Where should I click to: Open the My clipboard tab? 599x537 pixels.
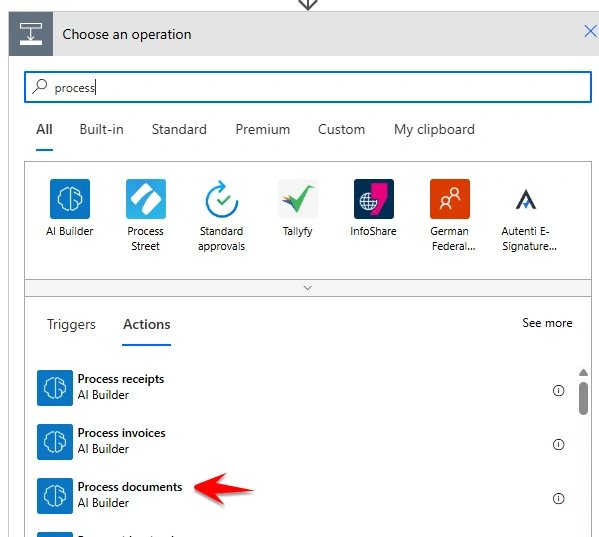click(x=434, y=130)
